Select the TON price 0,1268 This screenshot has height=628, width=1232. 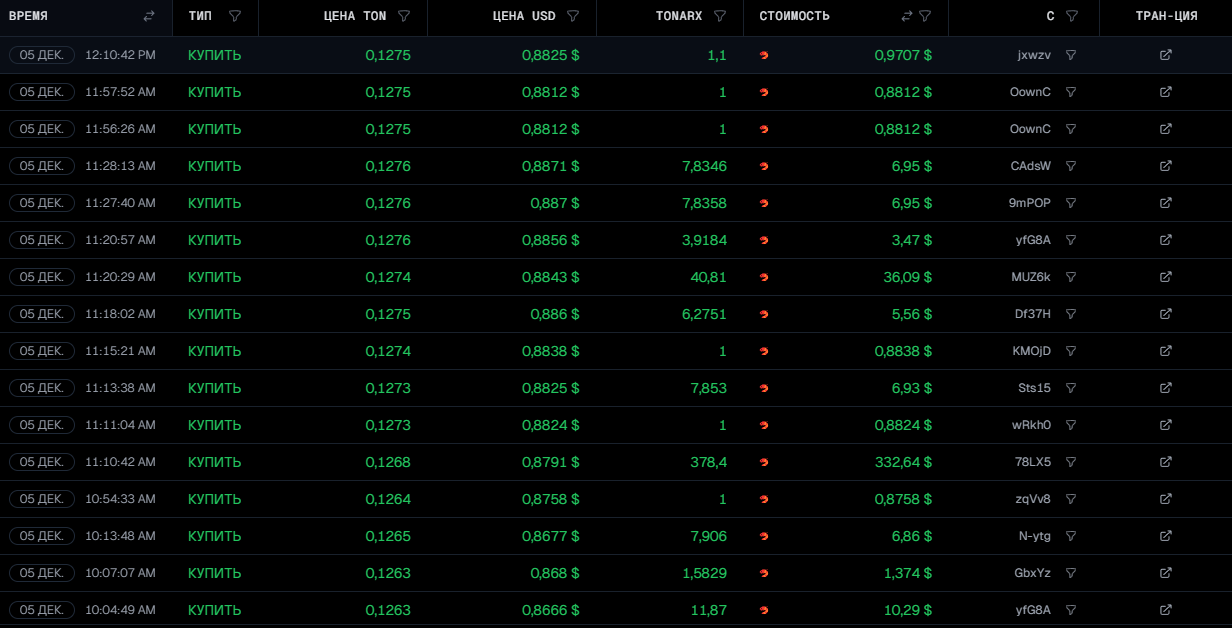point(388,462)
